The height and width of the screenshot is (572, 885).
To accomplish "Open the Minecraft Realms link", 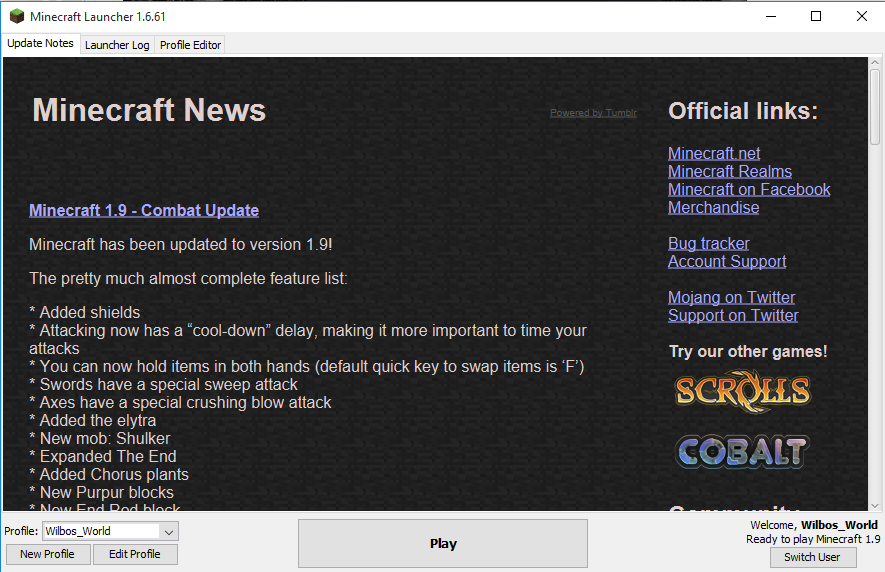I will [x=730, y=172].
